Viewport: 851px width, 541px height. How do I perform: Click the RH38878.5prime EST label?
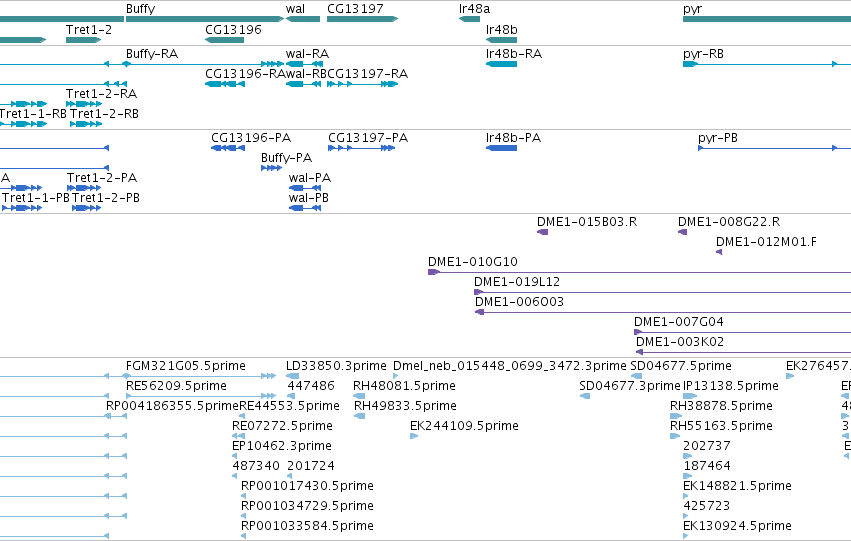tap(721, 406)
